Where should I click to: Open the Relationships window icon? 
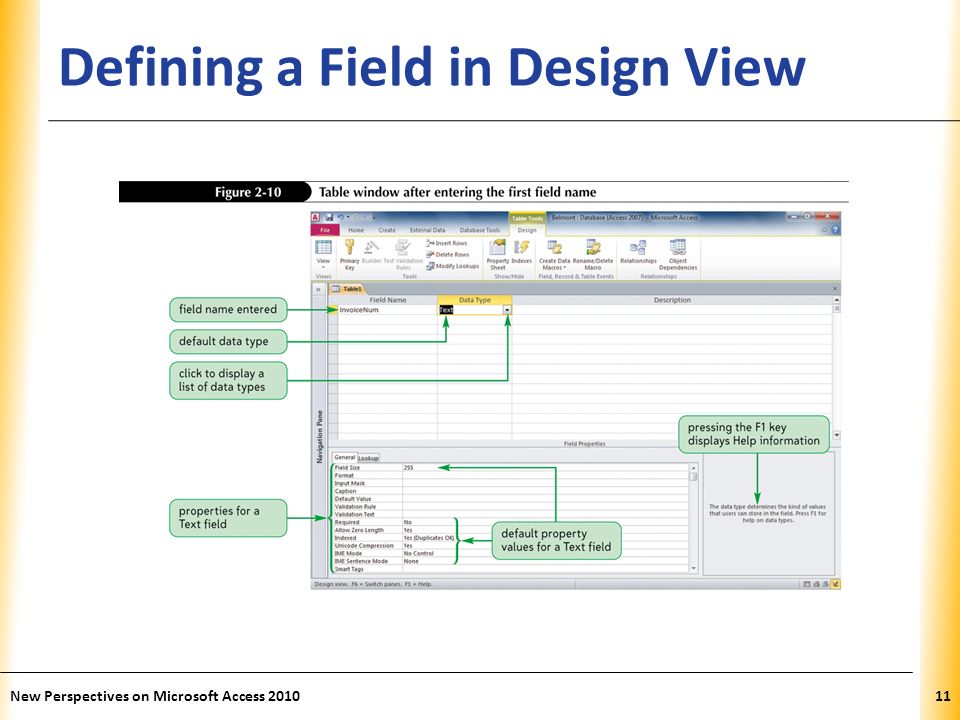[x=638, y=247]
